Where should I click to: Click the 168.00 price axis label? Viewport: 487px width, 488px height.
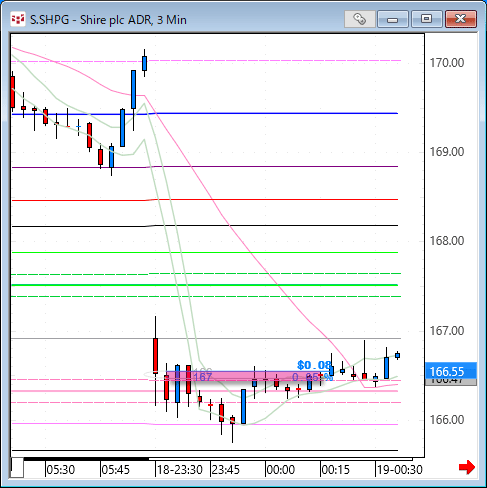point(447,241)
